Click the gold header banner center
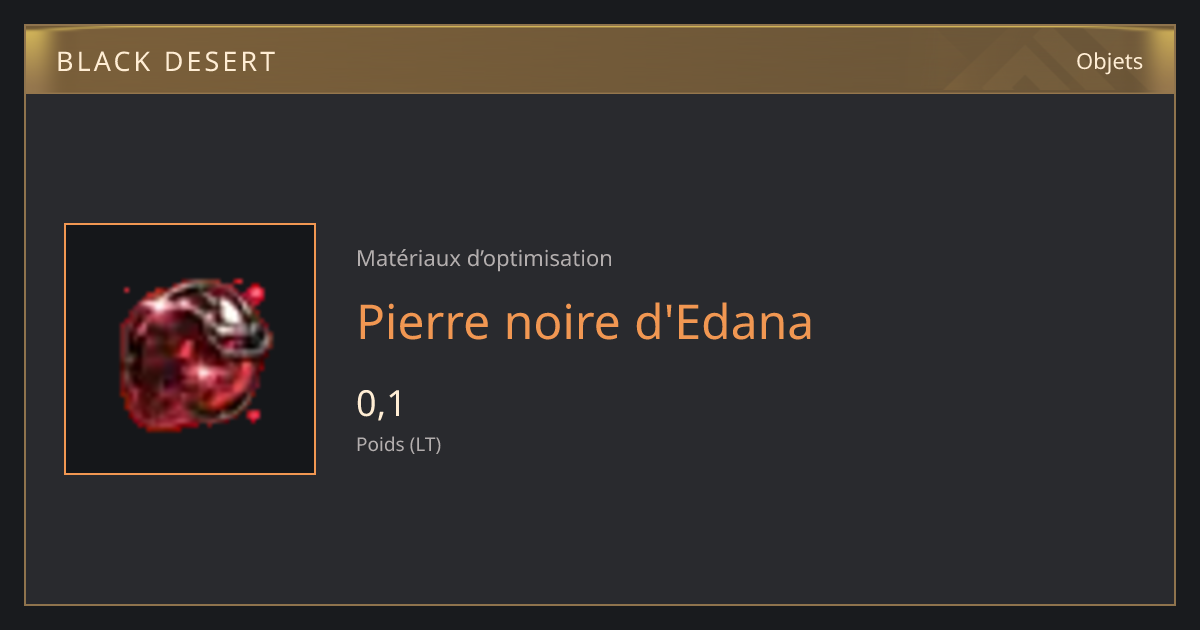Screen dimensions: 1200x630 coord(600,60)
